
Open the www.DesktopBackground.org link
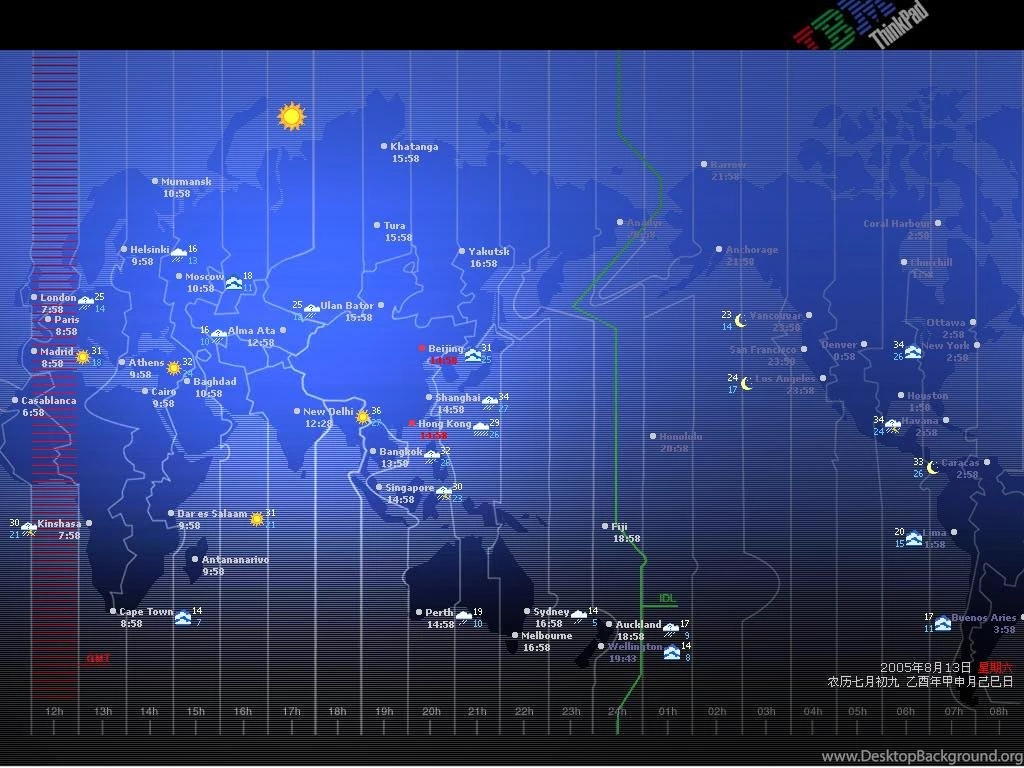(x=921, y=756)
